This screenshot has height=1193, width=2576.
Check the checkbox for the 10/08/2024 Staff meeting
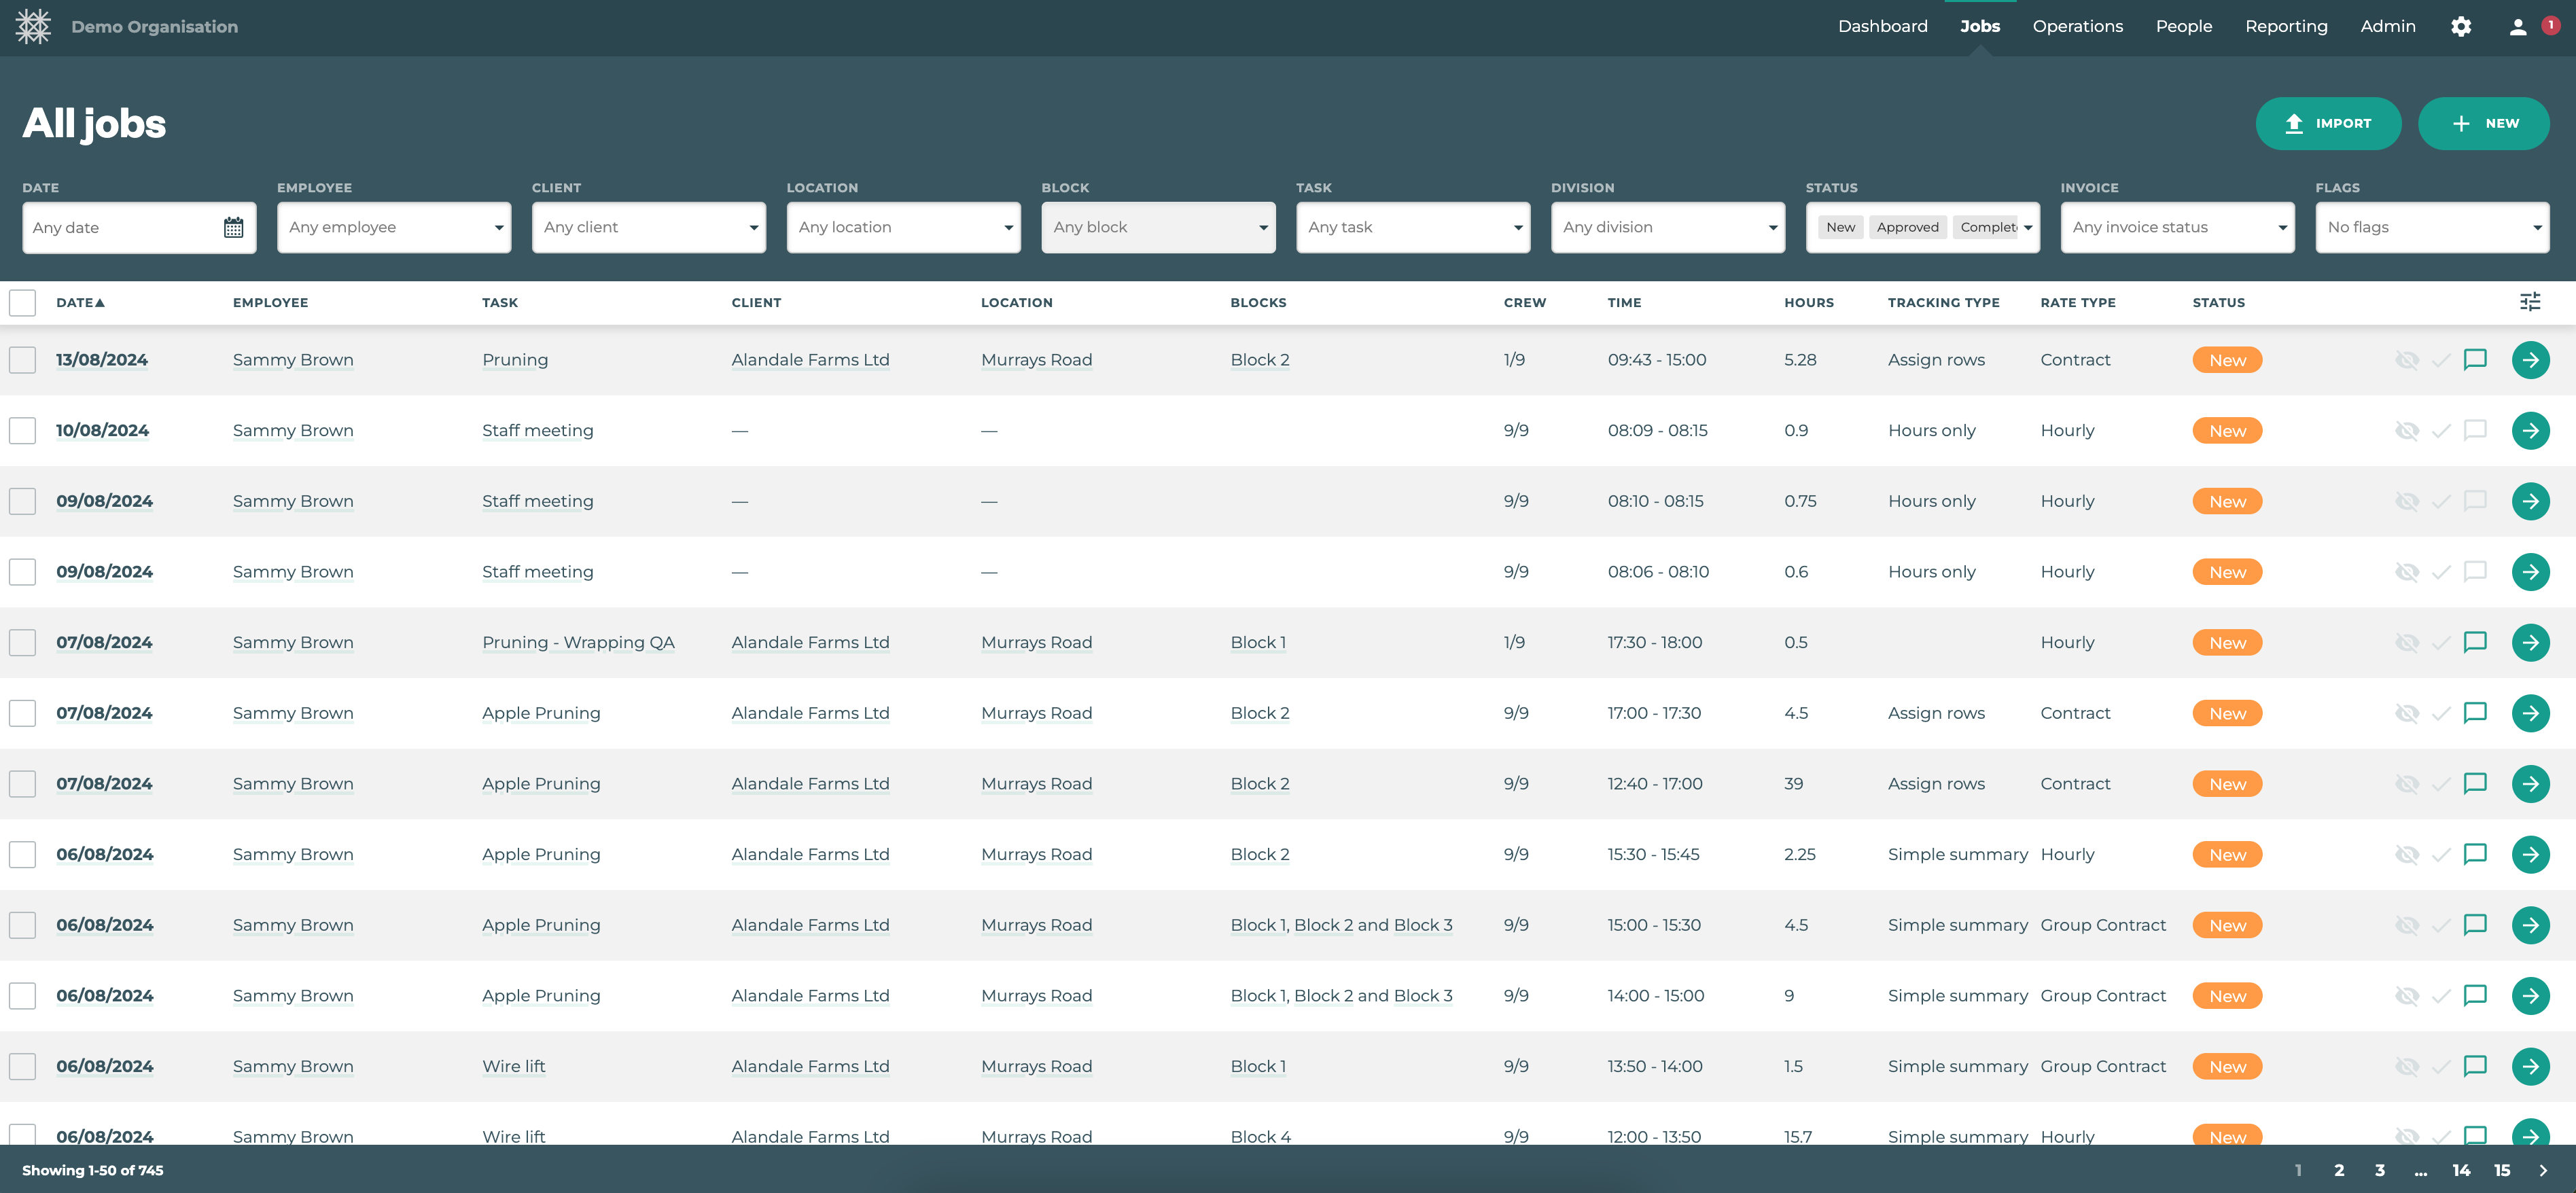22,430
